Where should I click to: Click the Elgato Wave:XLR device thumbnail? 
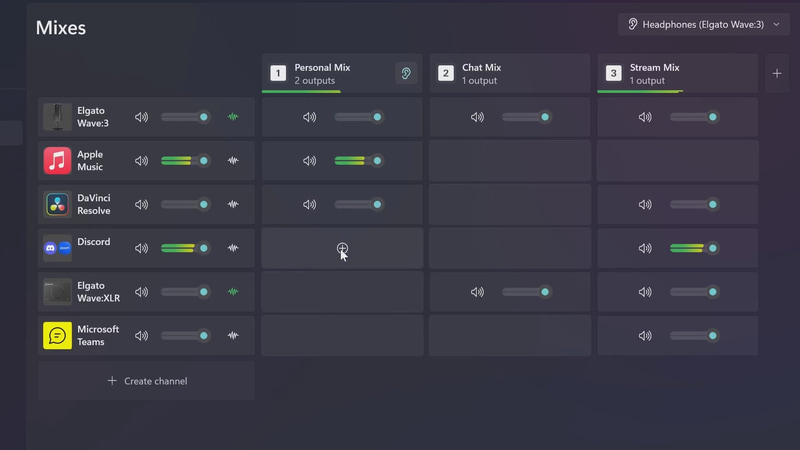[x=57, y=292]
